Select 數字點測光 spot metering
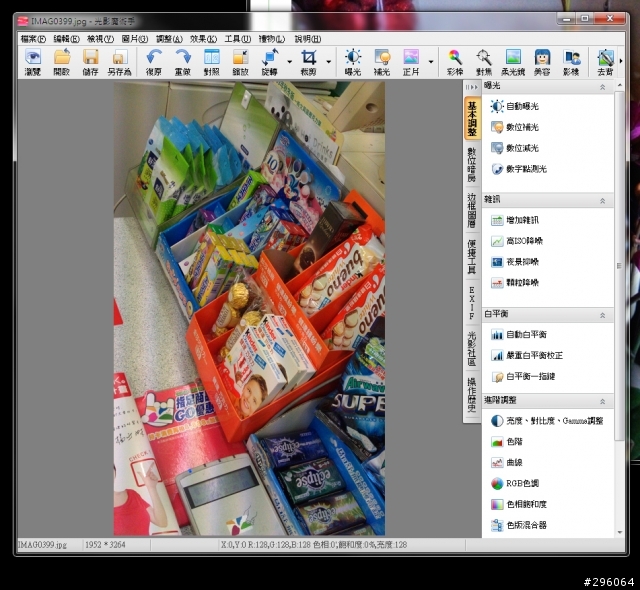 pos(518,169)
